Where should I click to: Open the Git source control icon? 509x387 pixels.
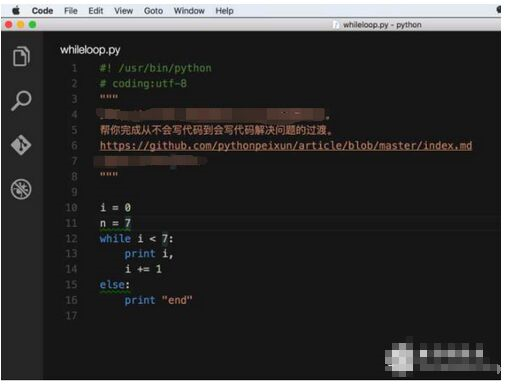[x=21, y=145]
